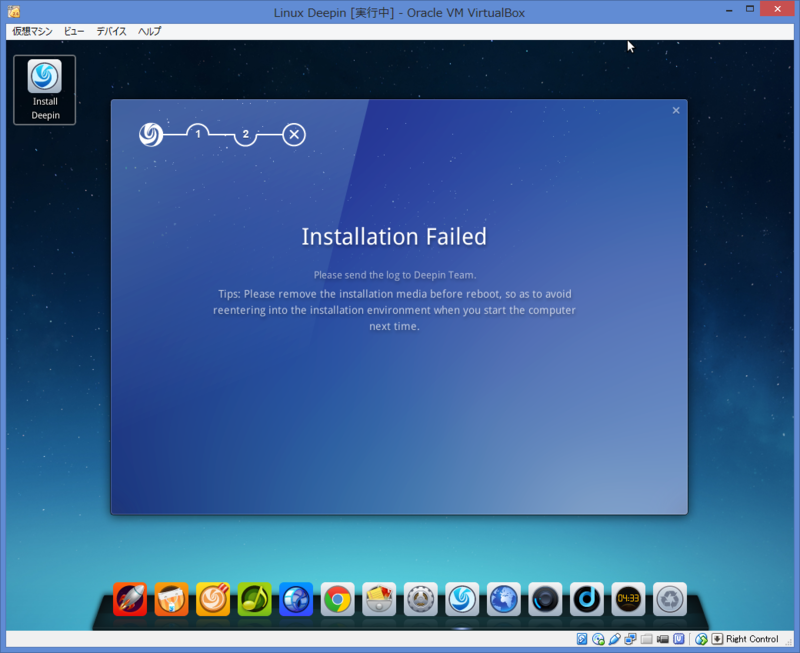Open Deepin Music green note icon

254,599
